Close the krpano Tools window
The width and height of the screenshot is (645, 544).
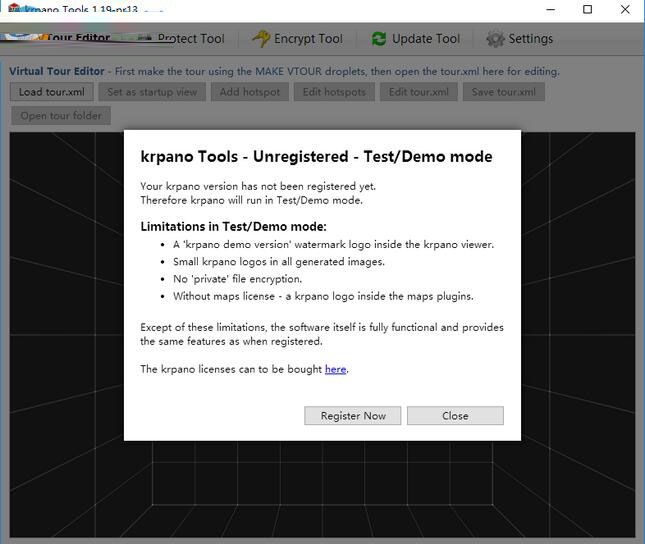click(625, 9)
